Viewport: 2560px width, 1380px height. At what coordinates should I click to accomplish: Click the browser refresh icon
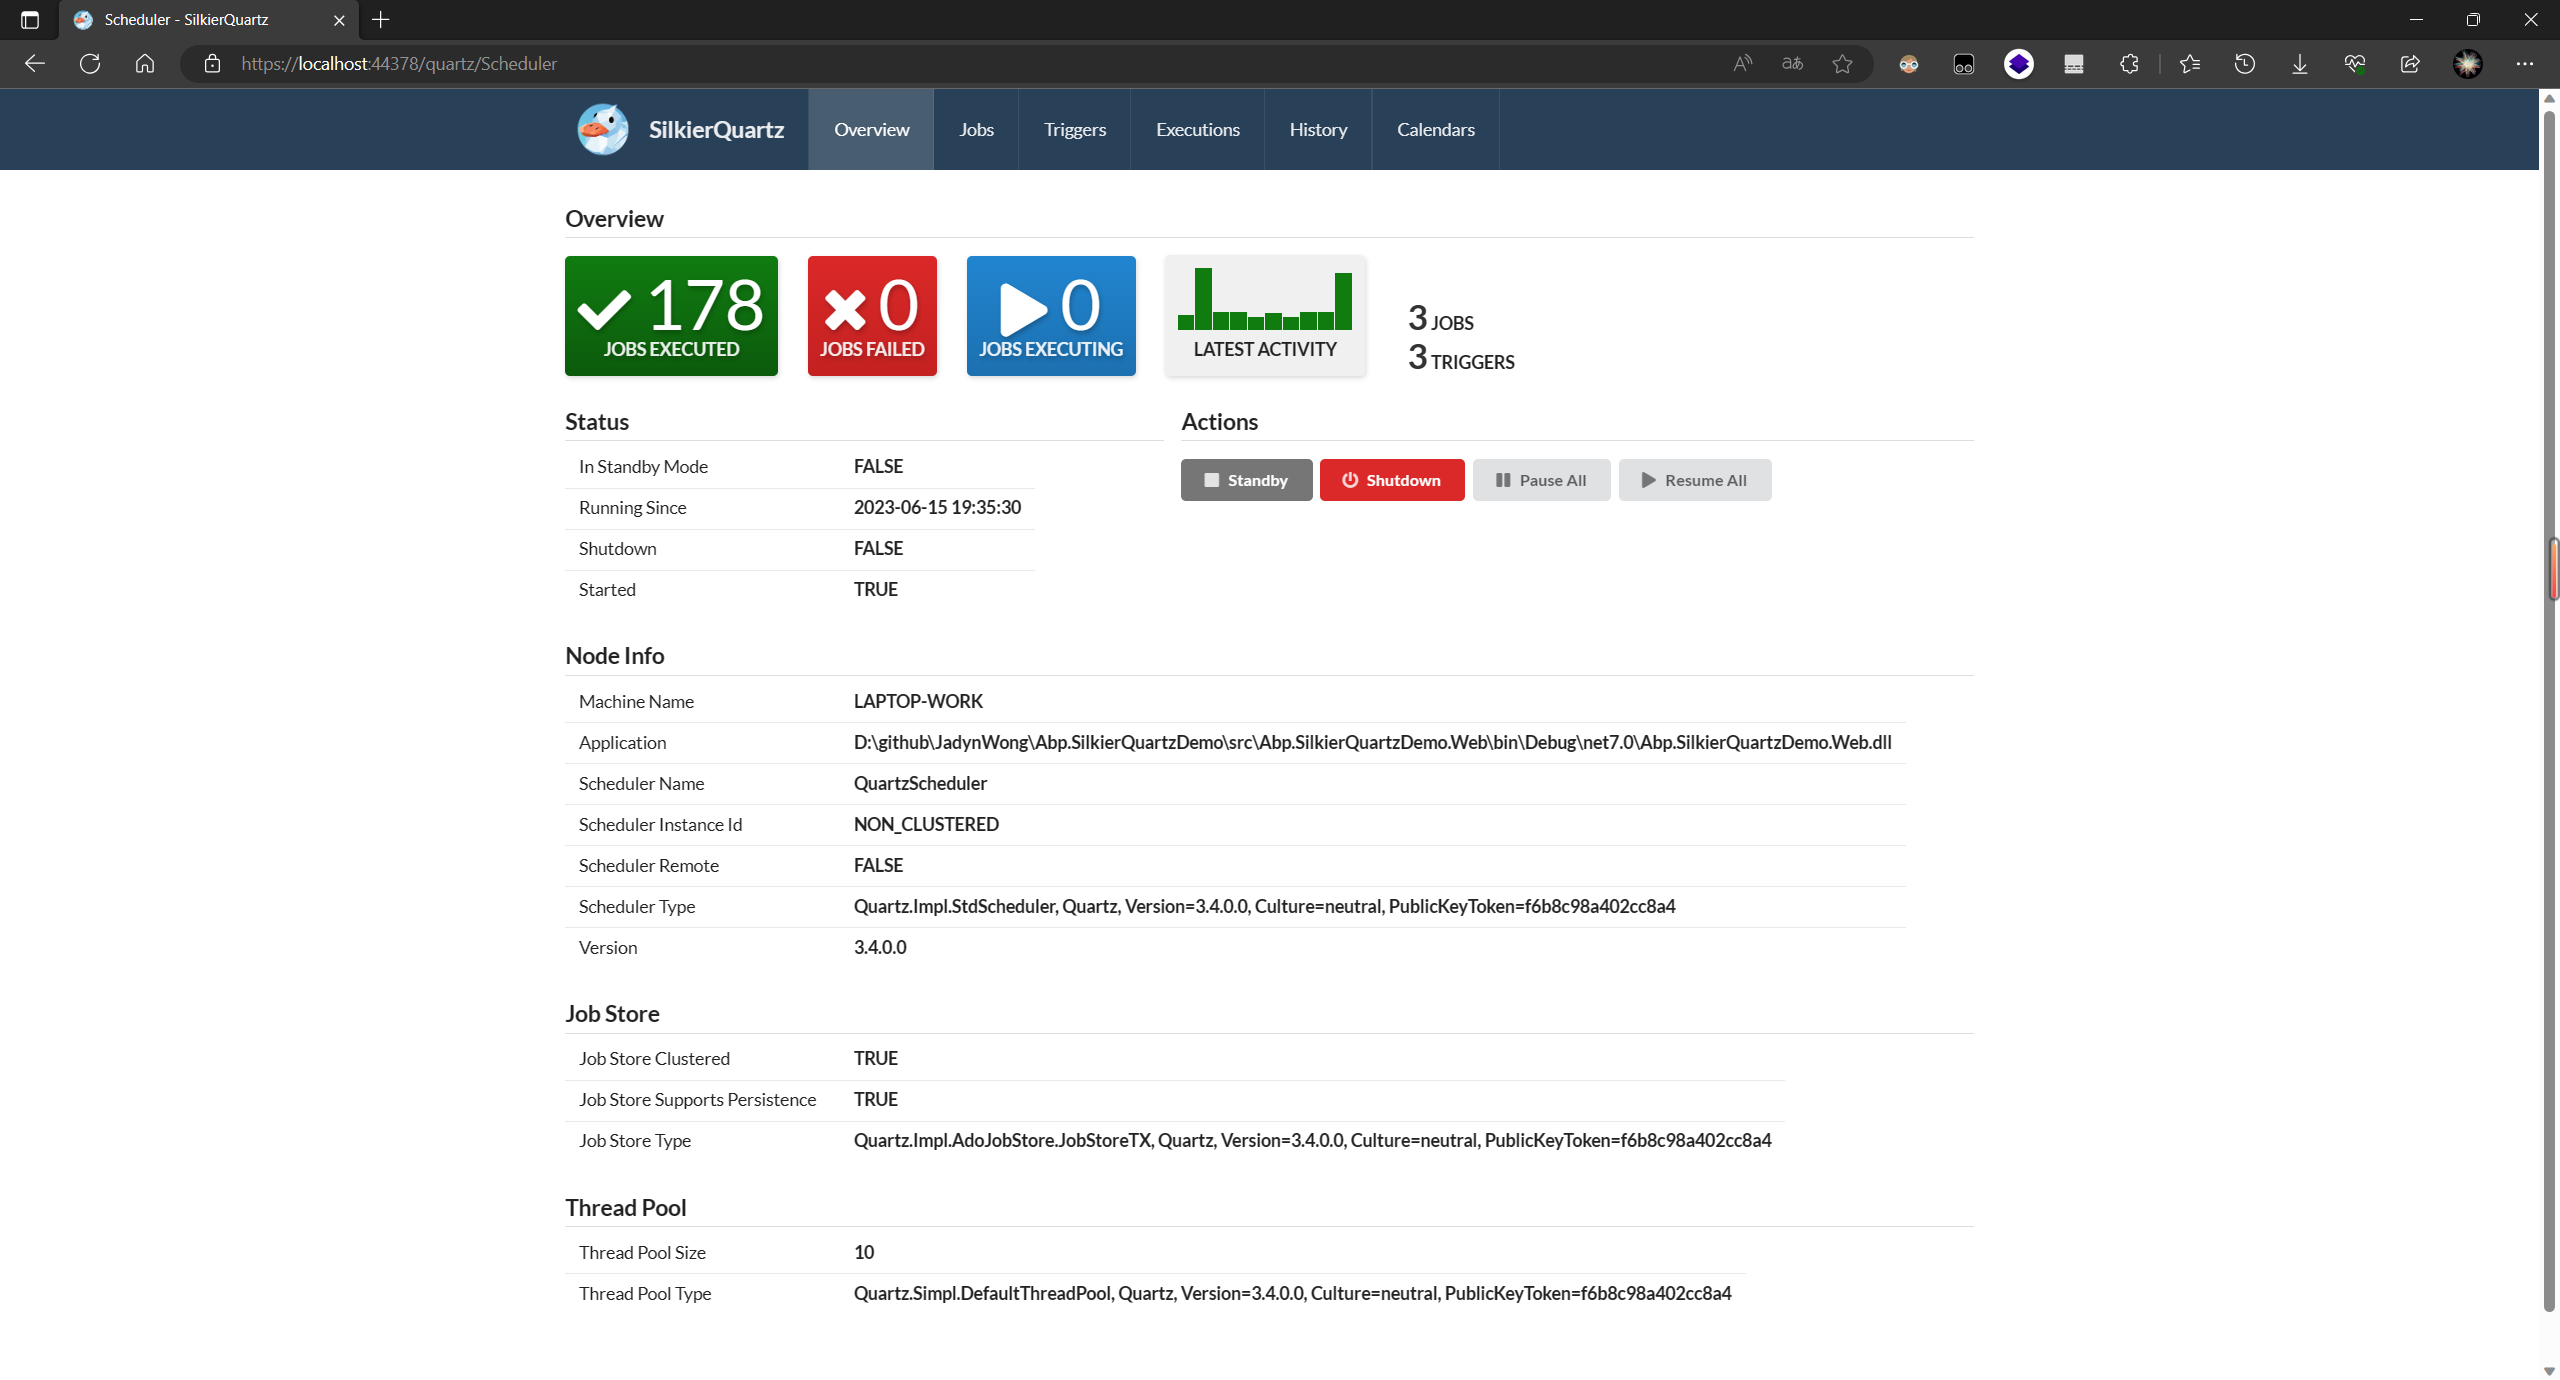click(x=90, y=64)
